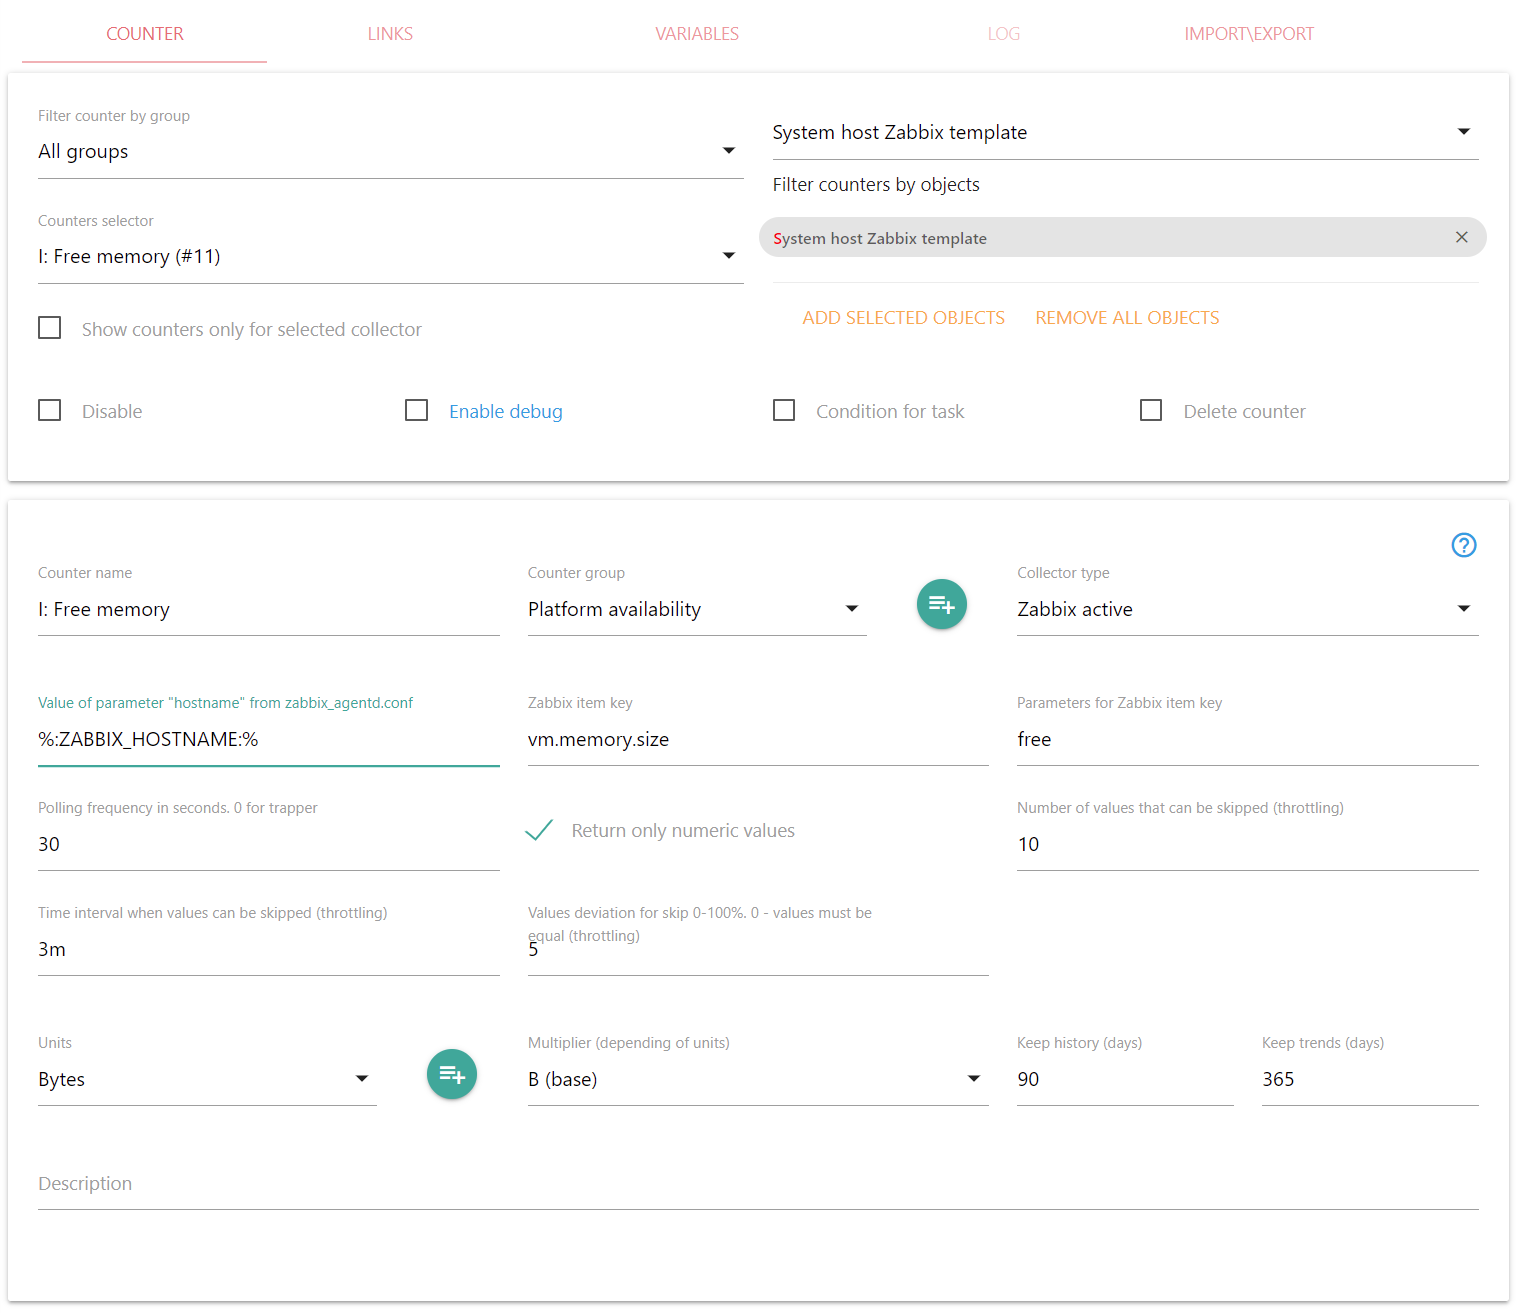Remove System host Zabbix template chip

tap(1461, 237)
